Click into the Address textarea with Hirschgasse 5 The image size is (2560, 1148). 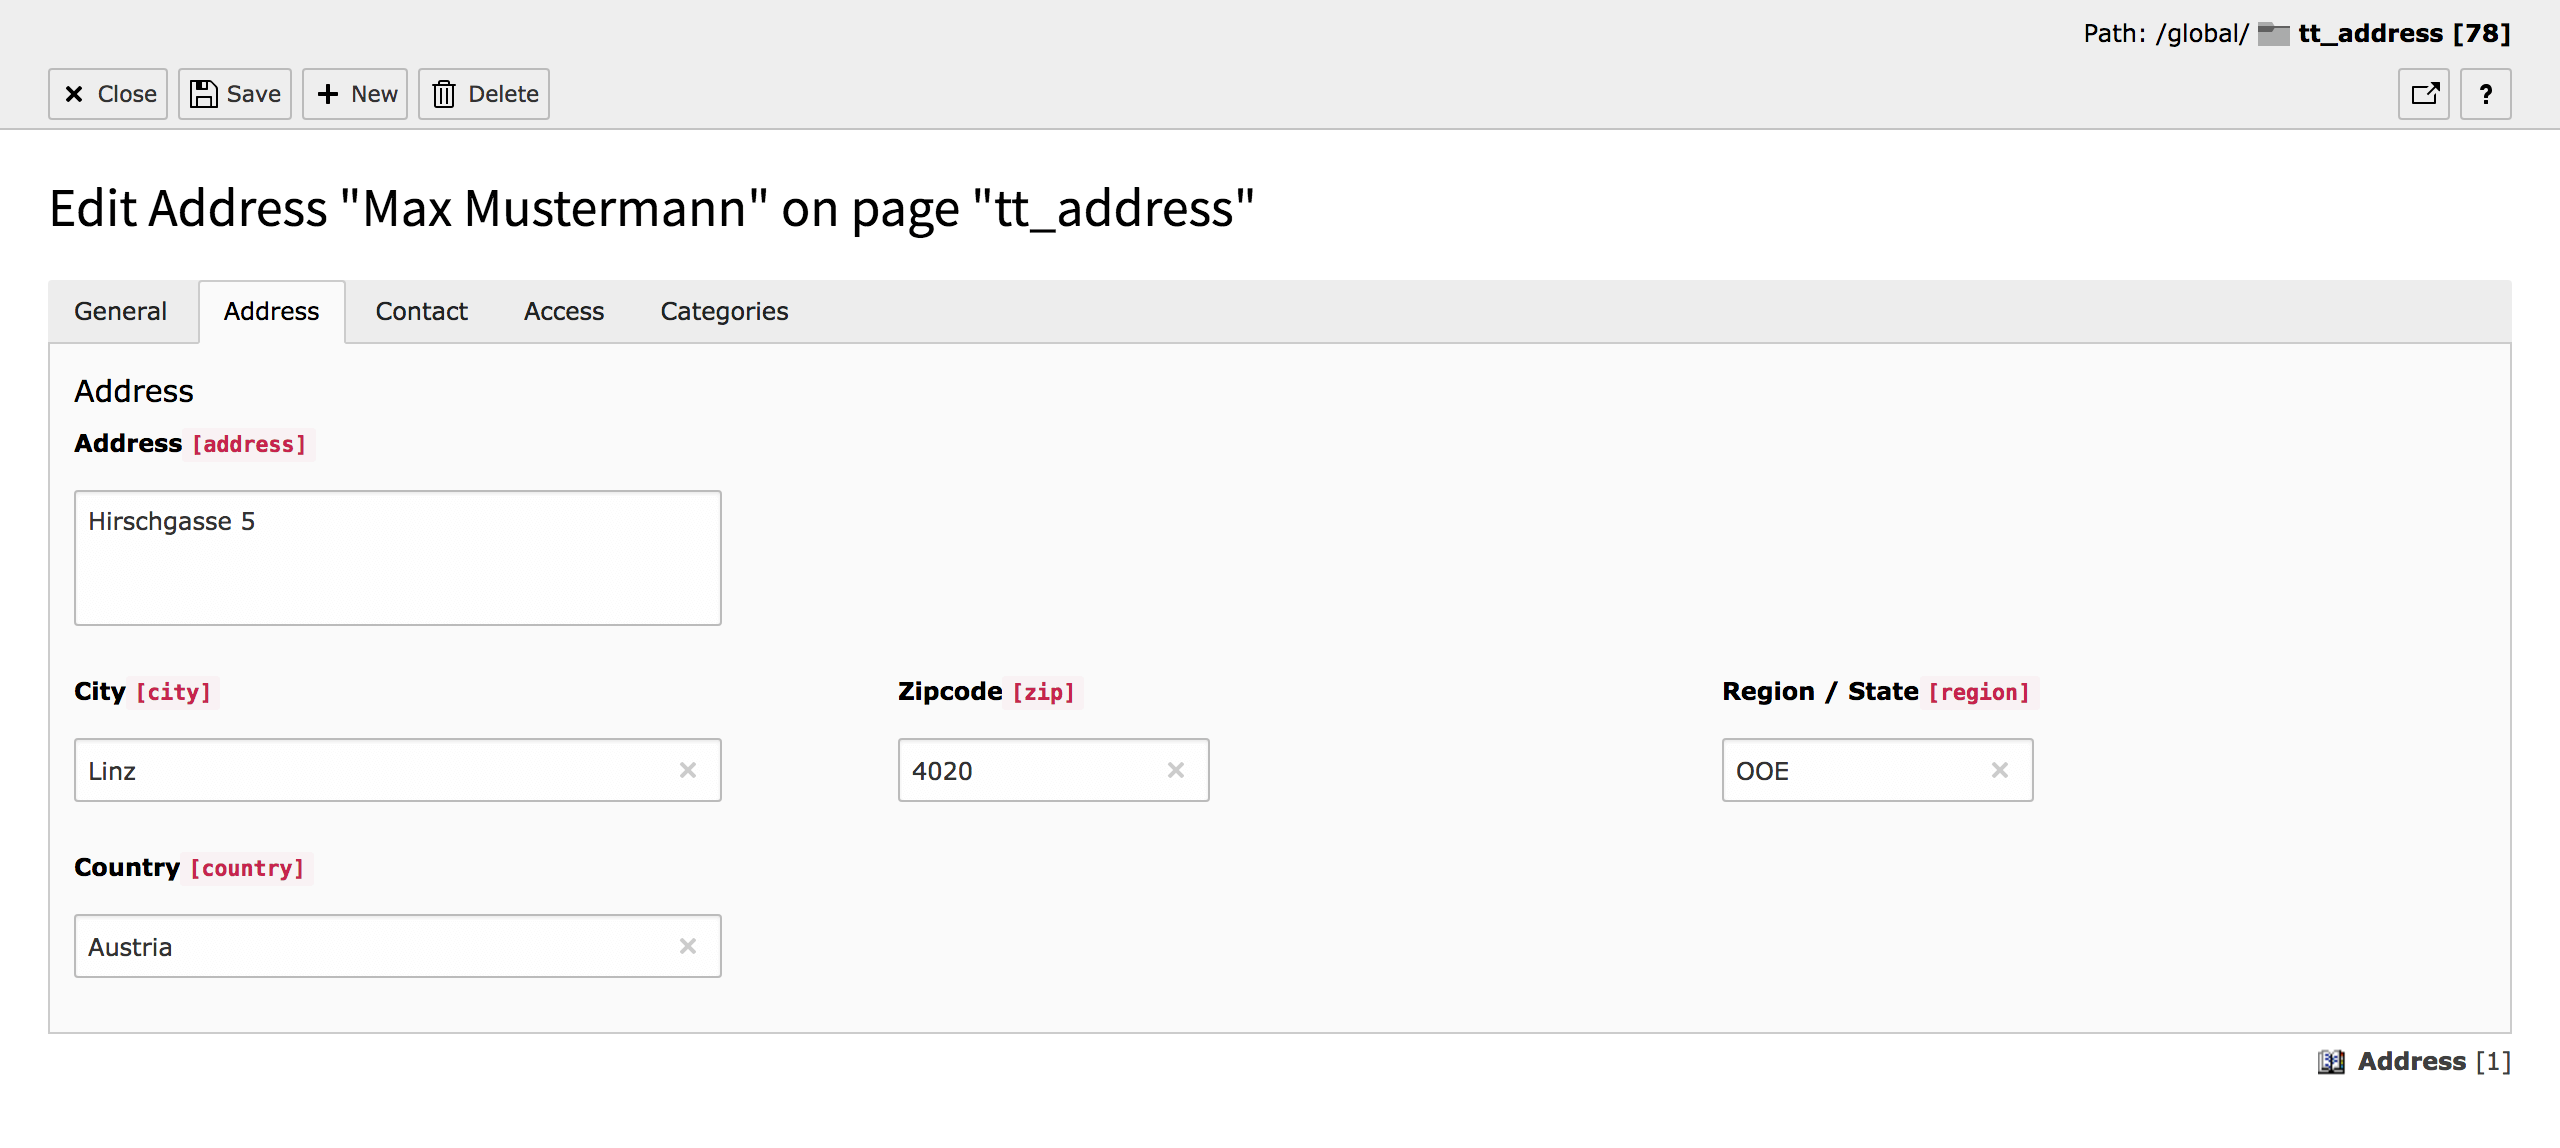pos(397,558)
